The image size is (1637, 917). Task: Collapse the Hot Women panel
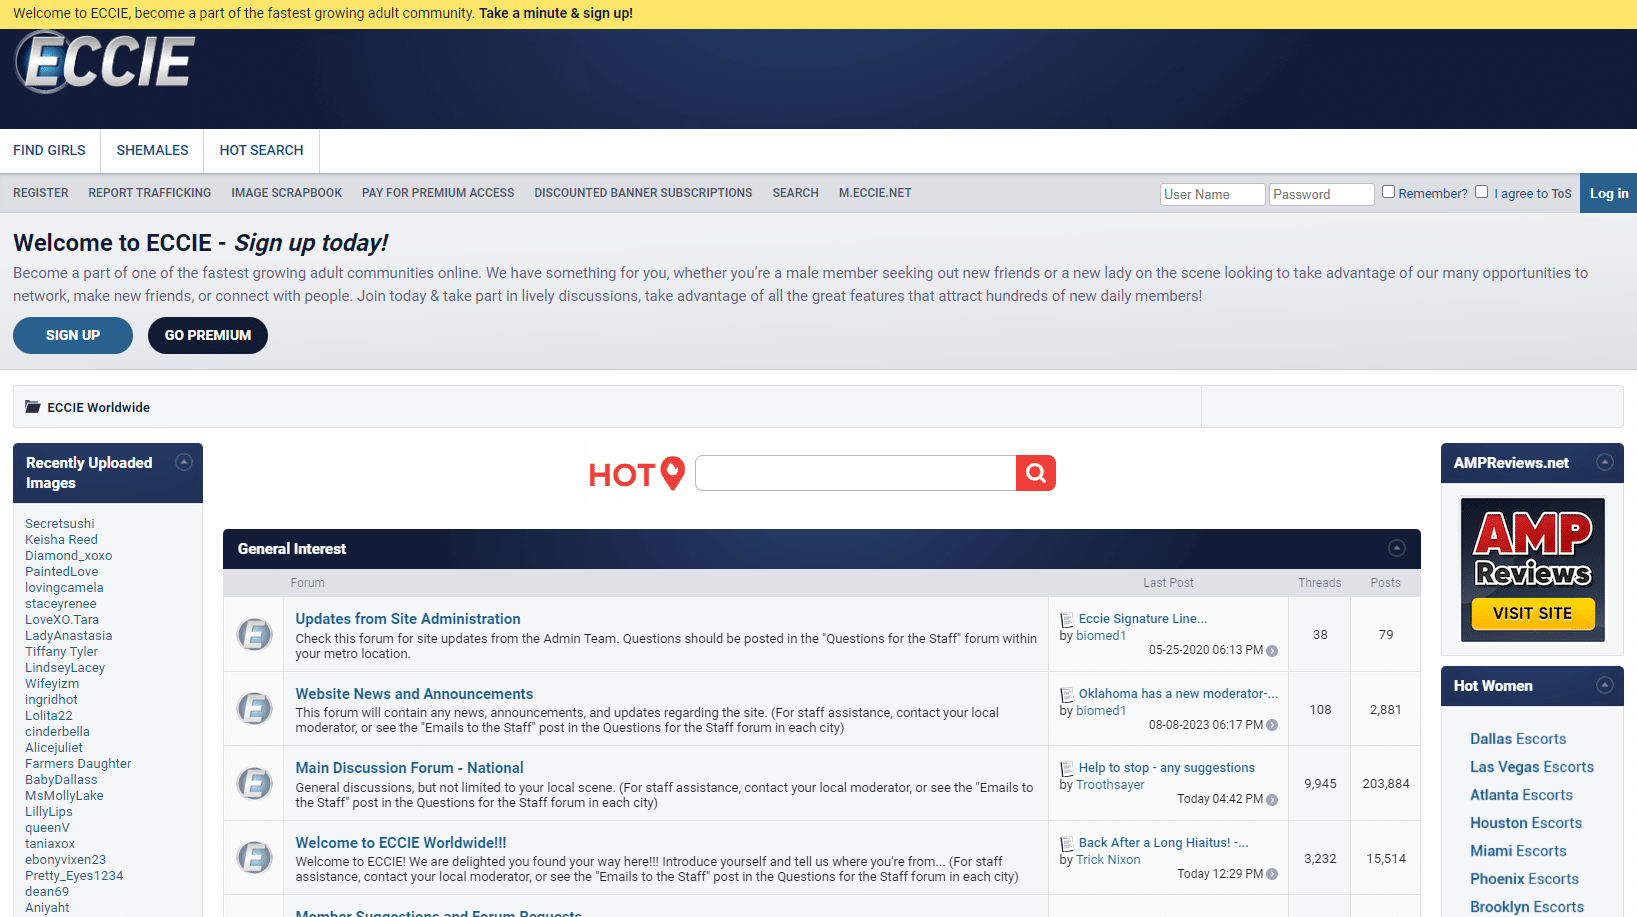1605,685
